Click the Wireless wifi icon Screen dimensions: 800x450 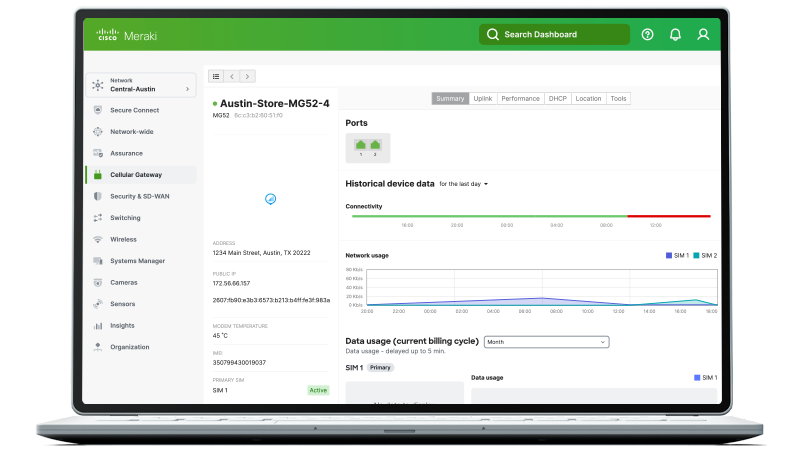coord(98,239)
